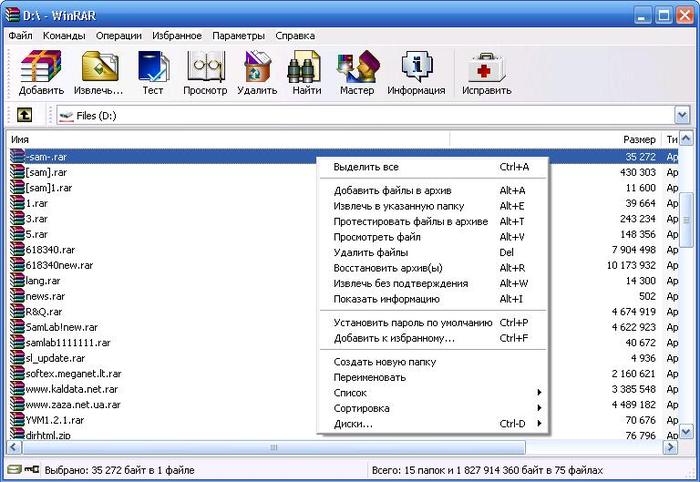Choose Установить пароль по умолчанию

tap(432, 323)
